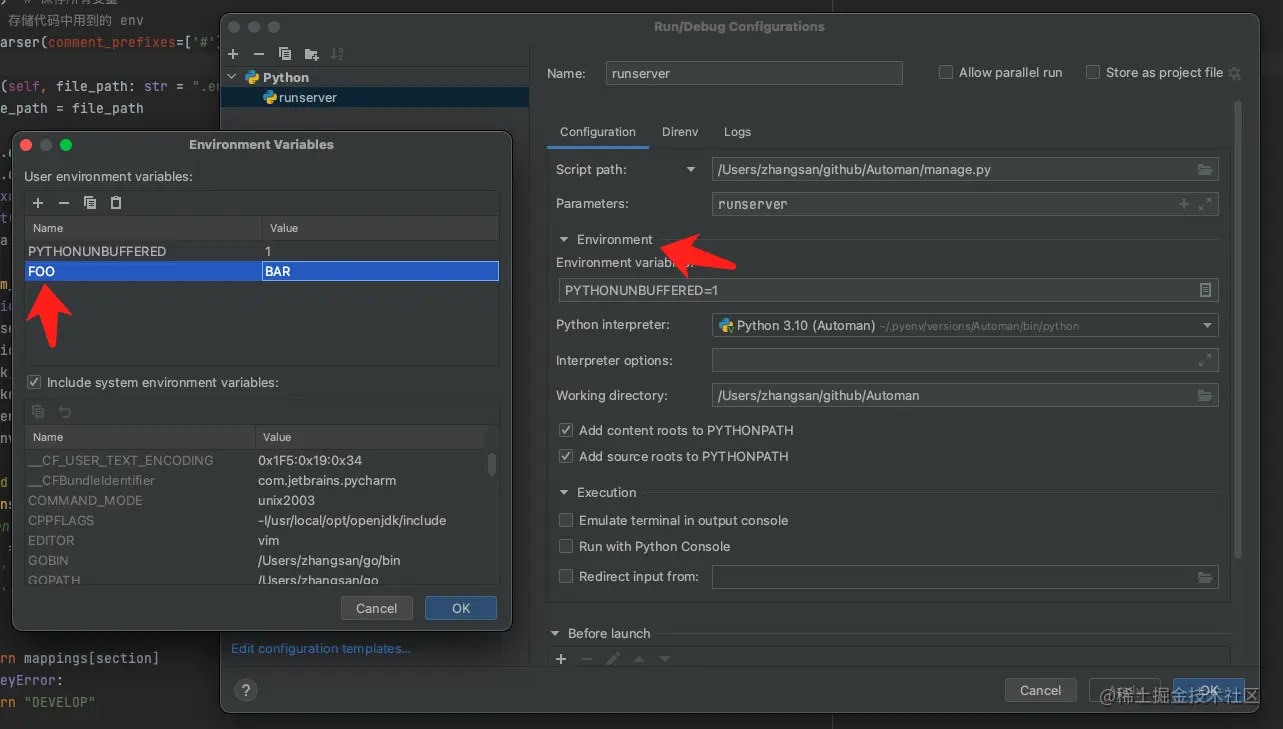Open the gear icon beside Store as project file
This screenshot has height=729, width=1283.
point(1235,73)
